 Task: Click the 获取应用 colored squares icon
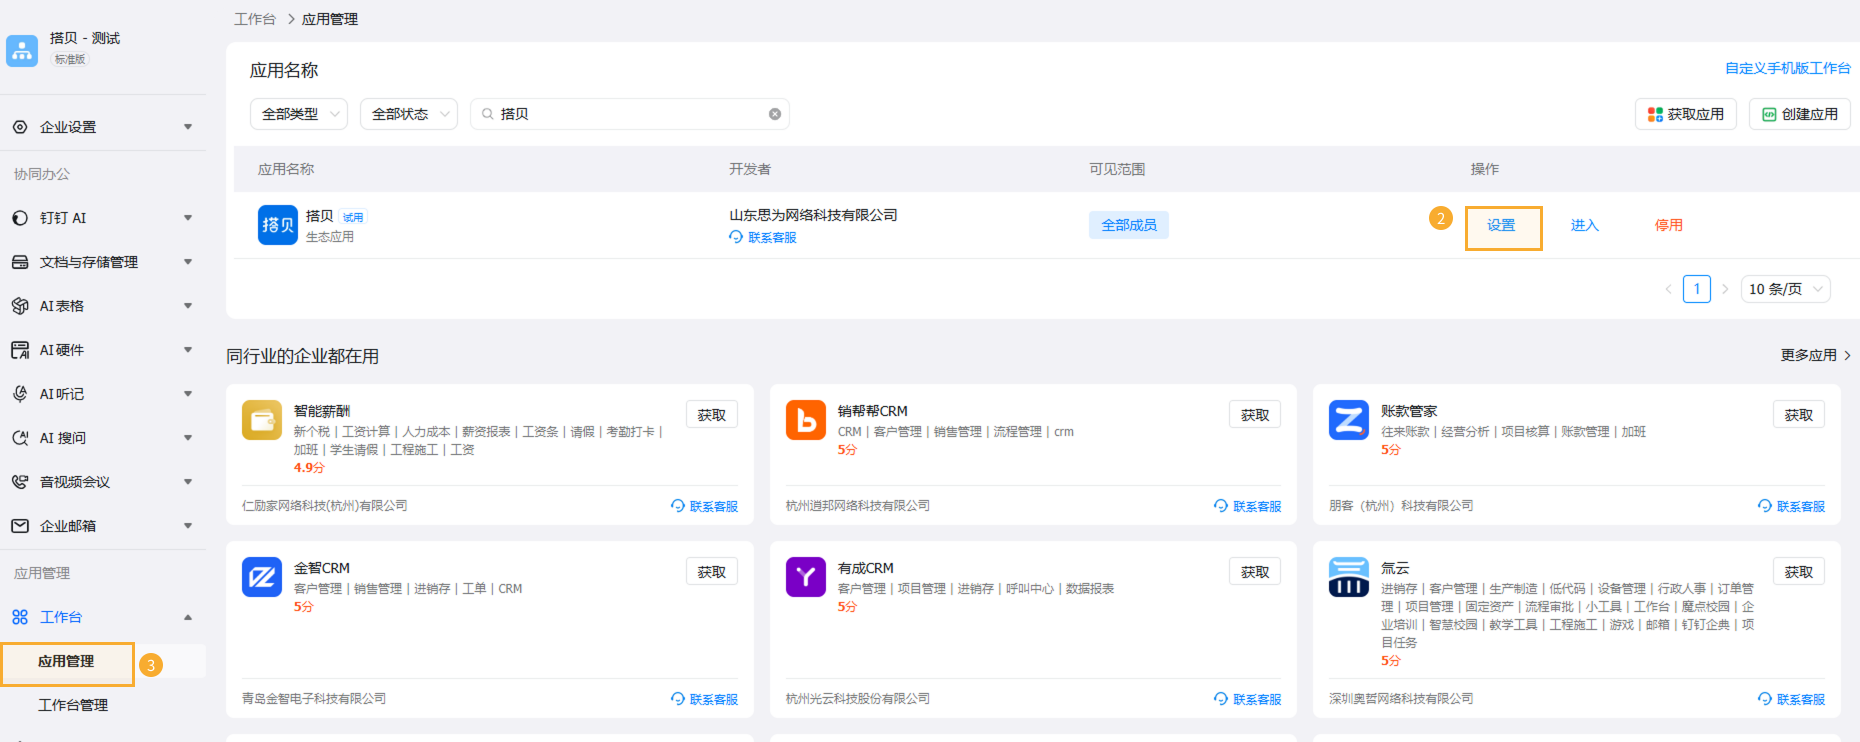click(1655, 114)
